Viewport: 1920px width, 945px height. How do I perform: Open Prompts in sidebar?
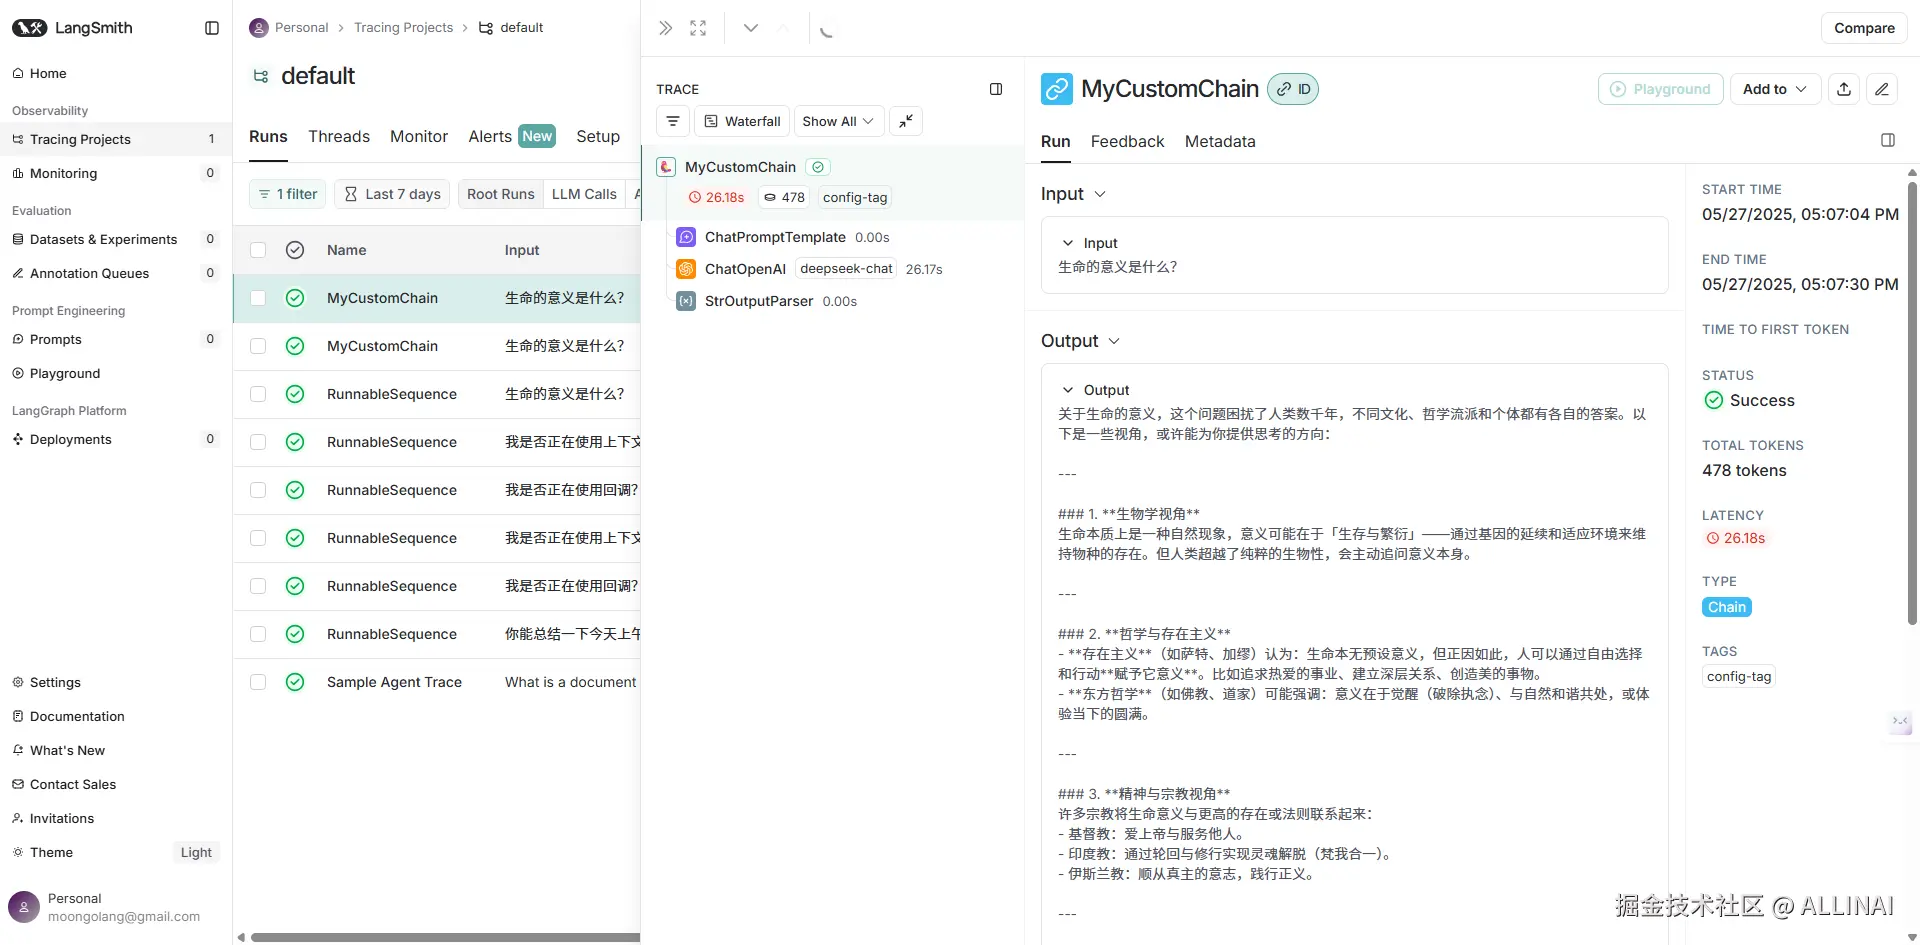116,339
